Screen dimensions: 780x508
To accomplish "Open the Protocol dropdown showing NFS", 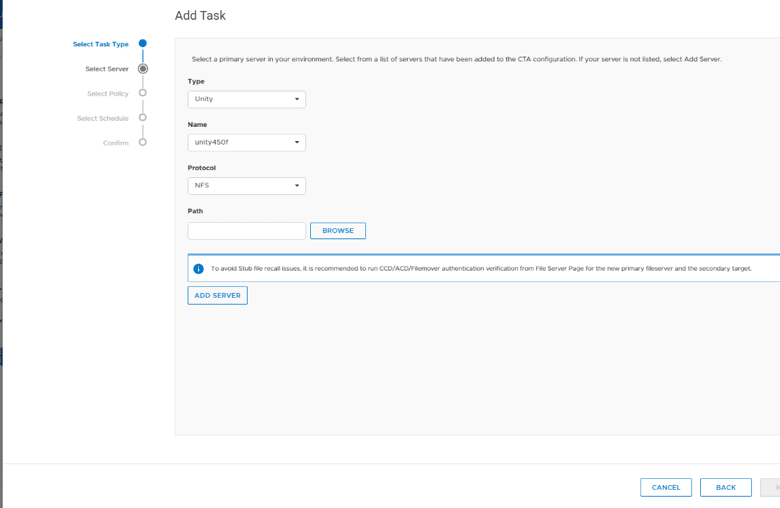I will (247, 186).
